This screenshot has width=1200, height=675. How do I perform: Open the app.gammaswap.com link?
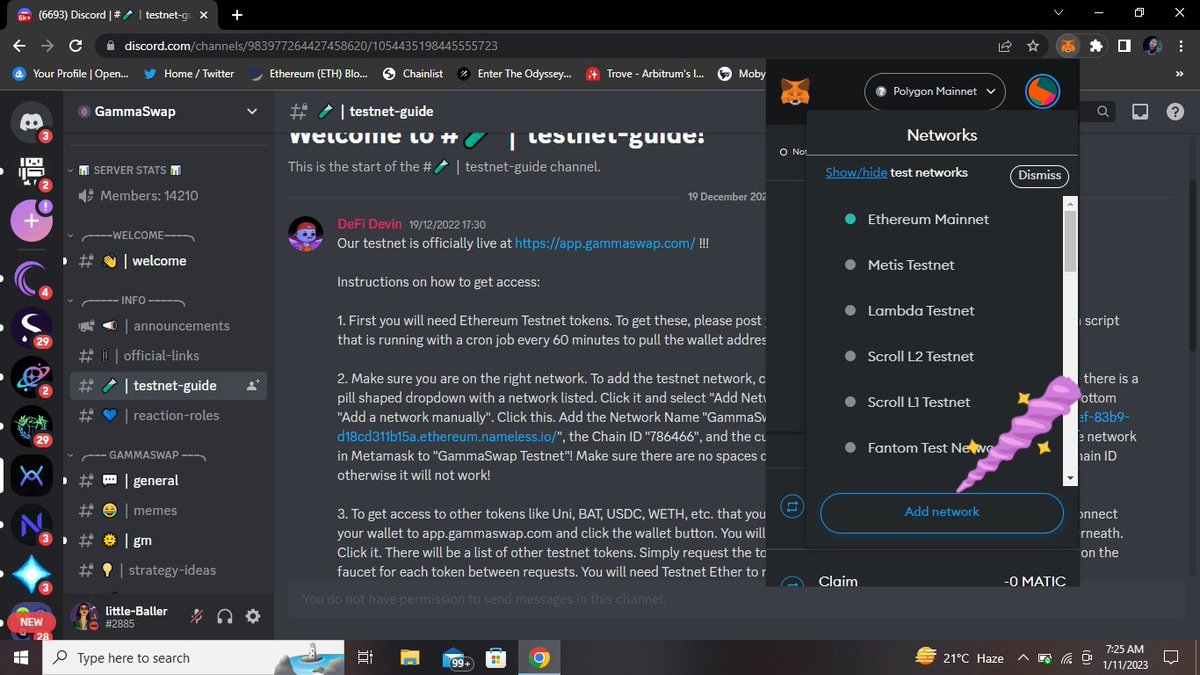click(x=605, y=243)
